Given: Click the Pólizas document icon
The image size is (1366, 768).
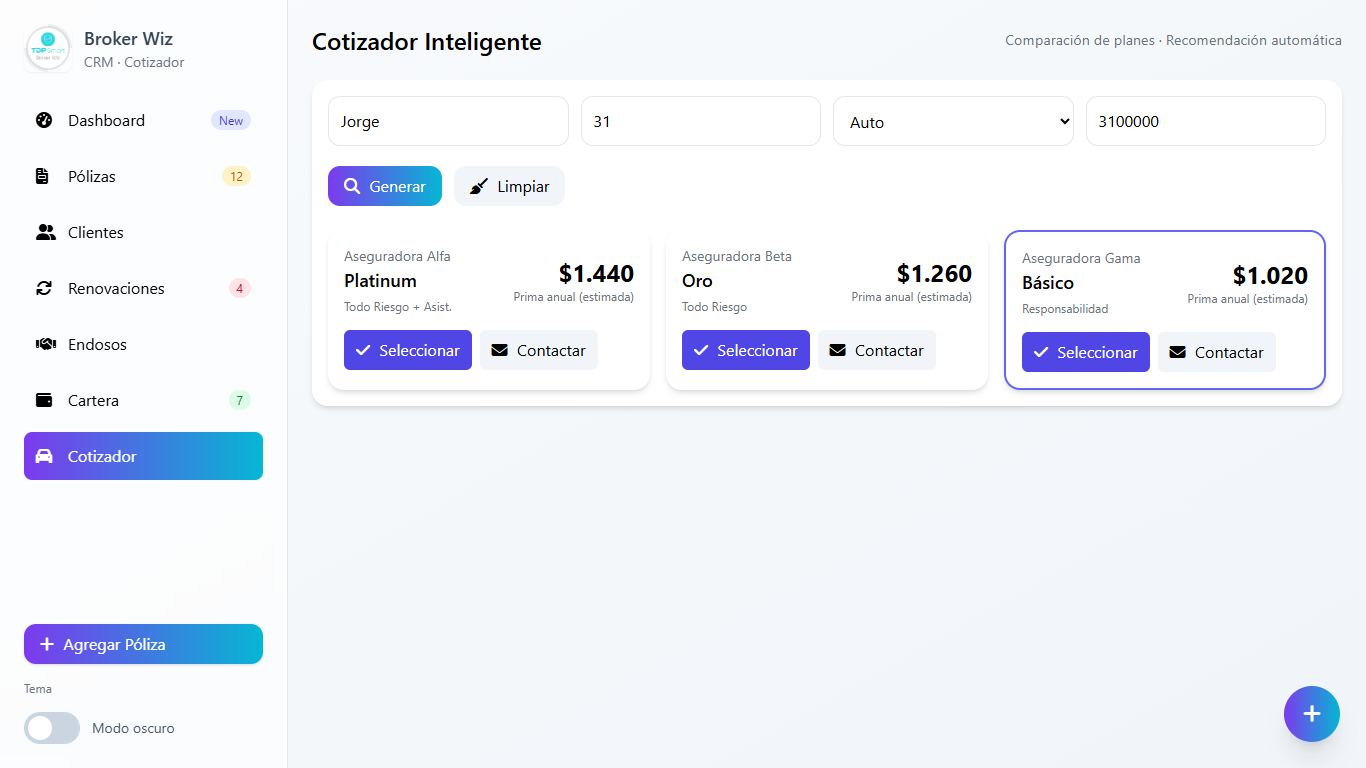Looking at the screenshot, I should [x=43, y=177].
